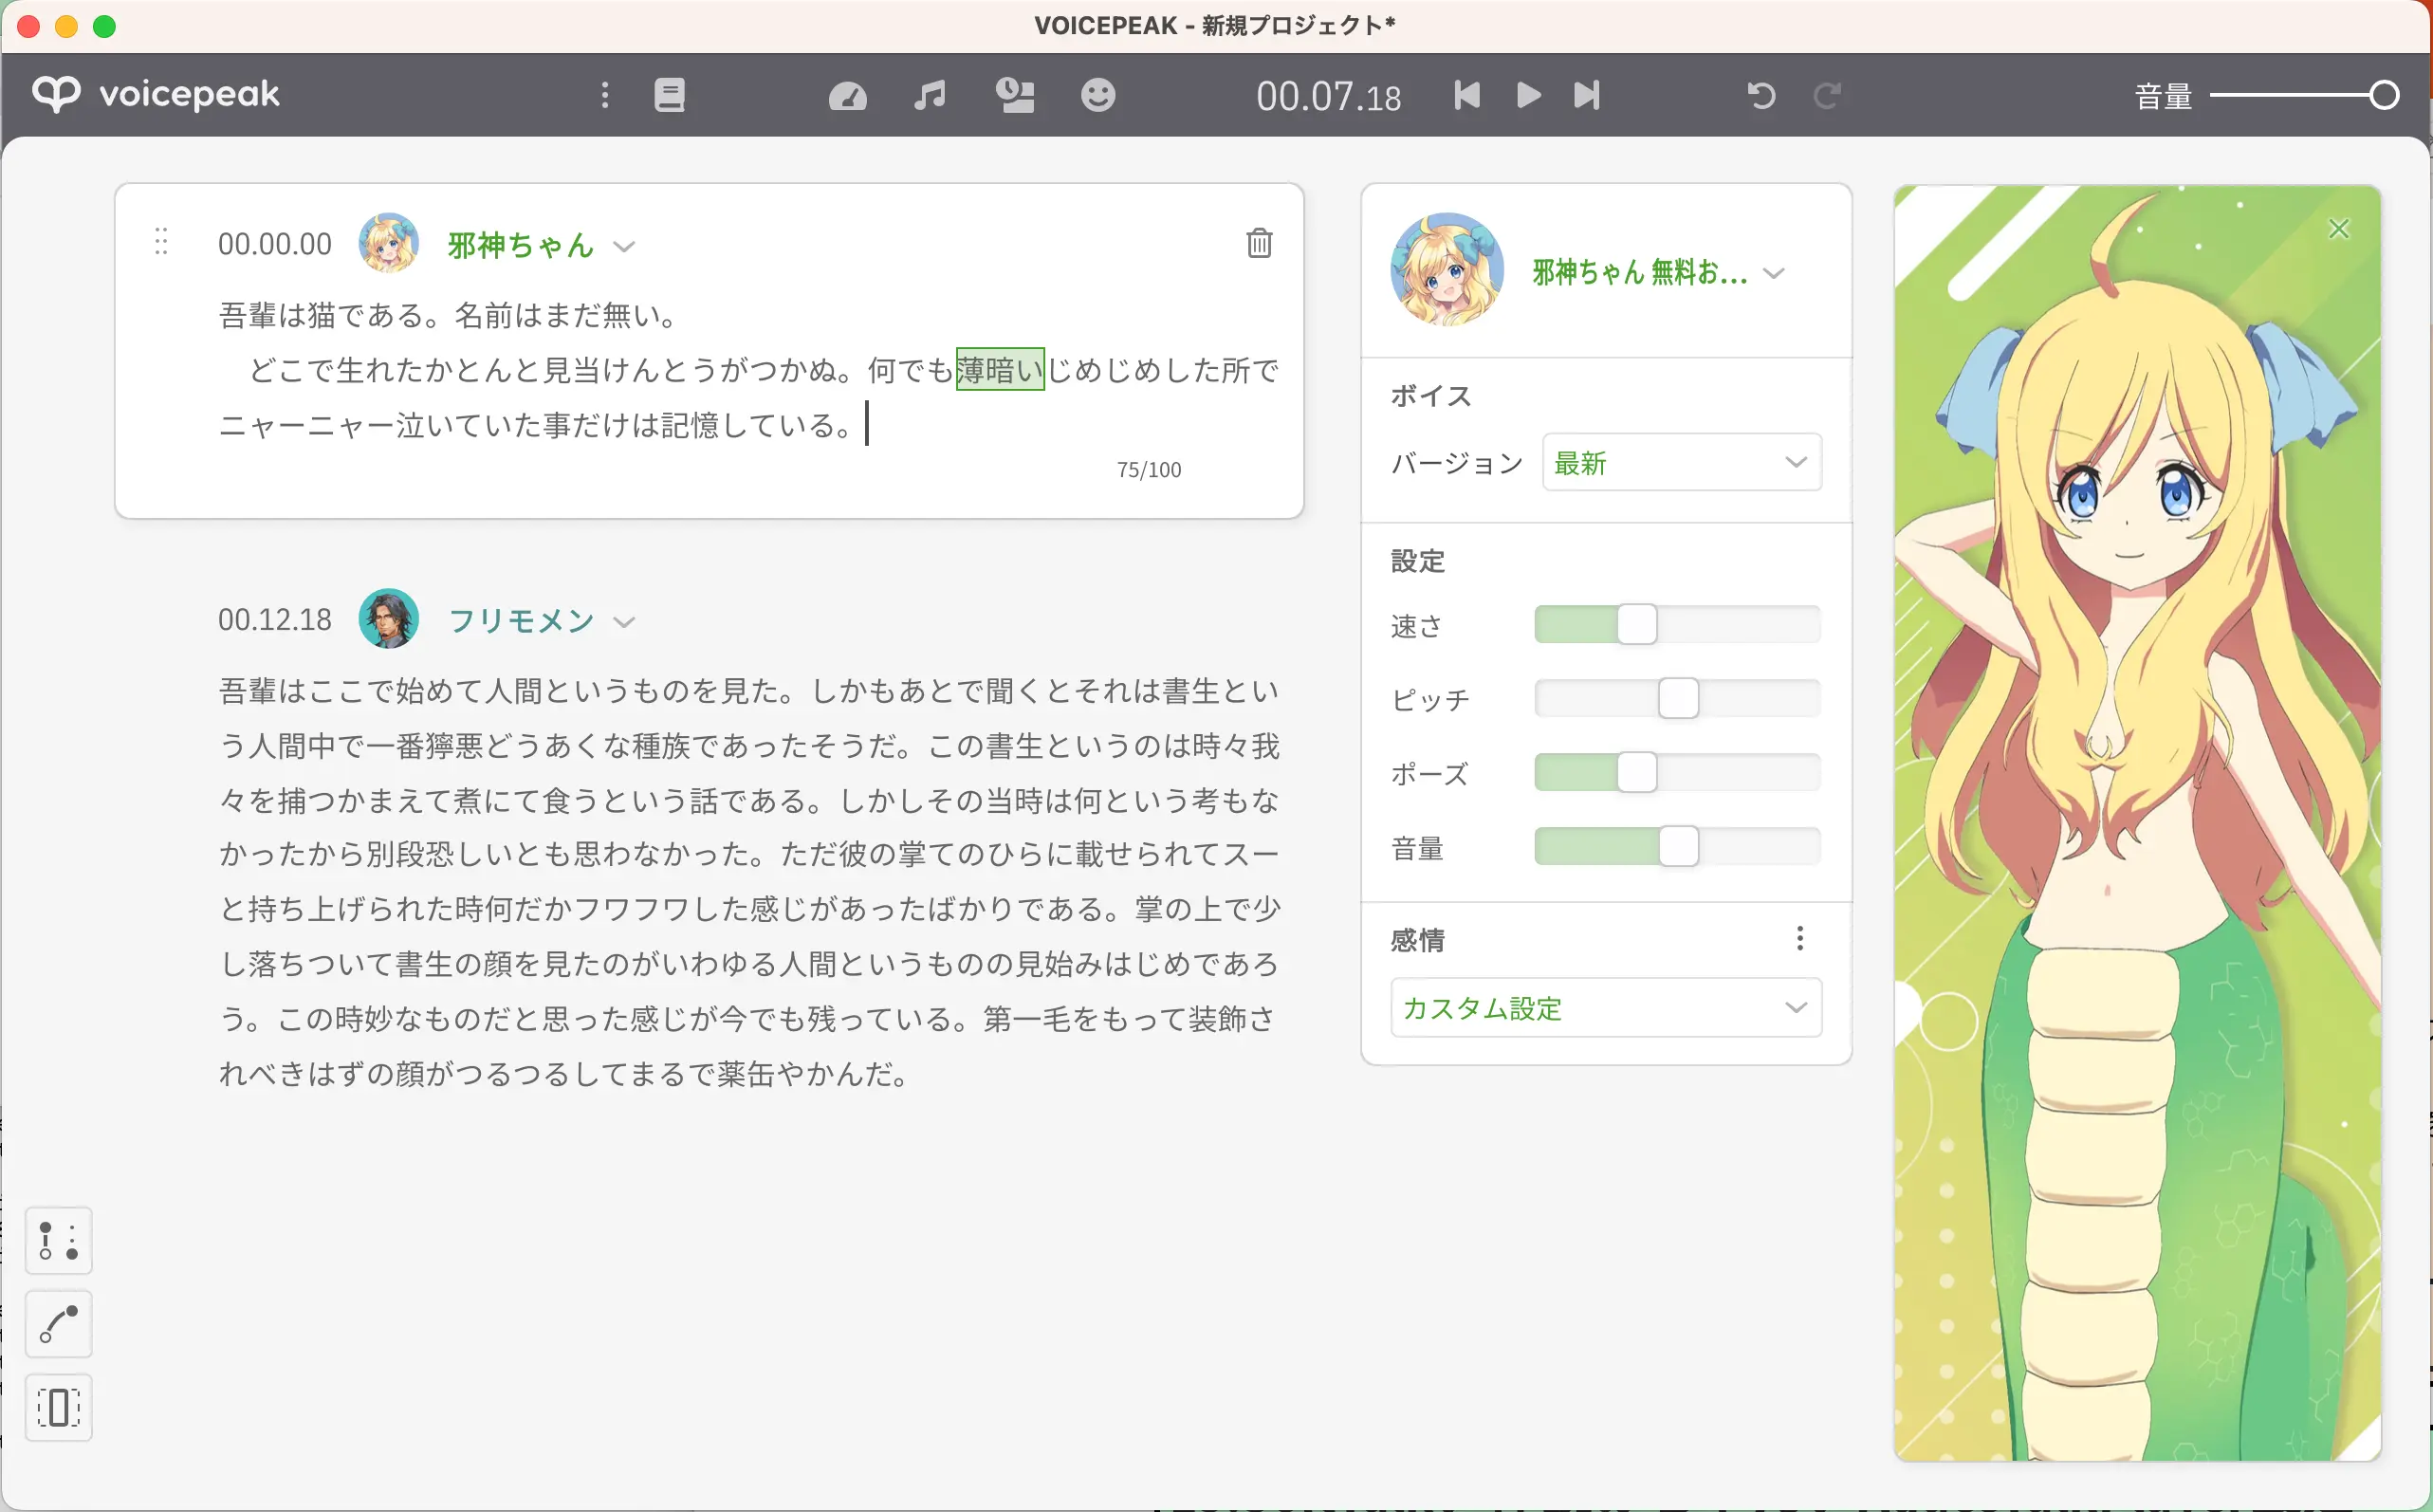Click inside the first text block editor
The width and height of the screenshot is (2433, 1512).
(748, 370)
